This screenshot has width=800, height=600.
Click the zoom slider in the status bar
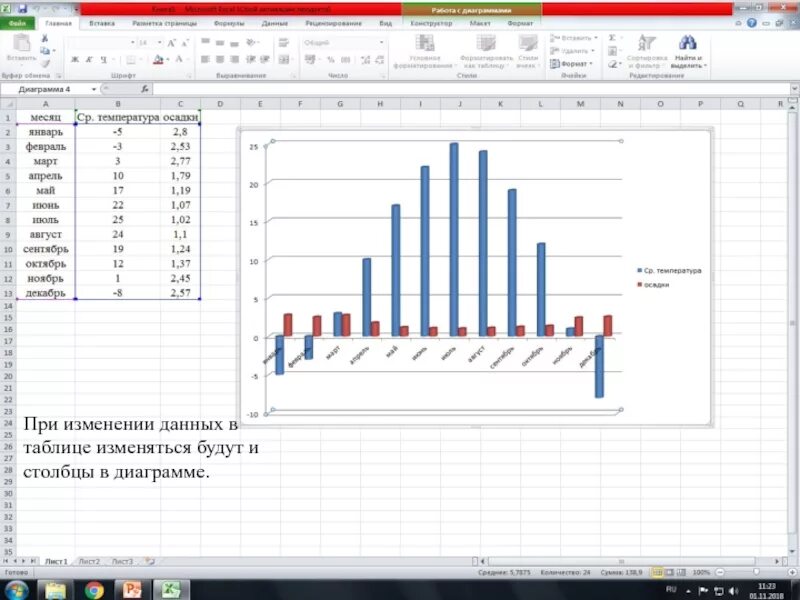pyautogui.click(x=756, y=572)
